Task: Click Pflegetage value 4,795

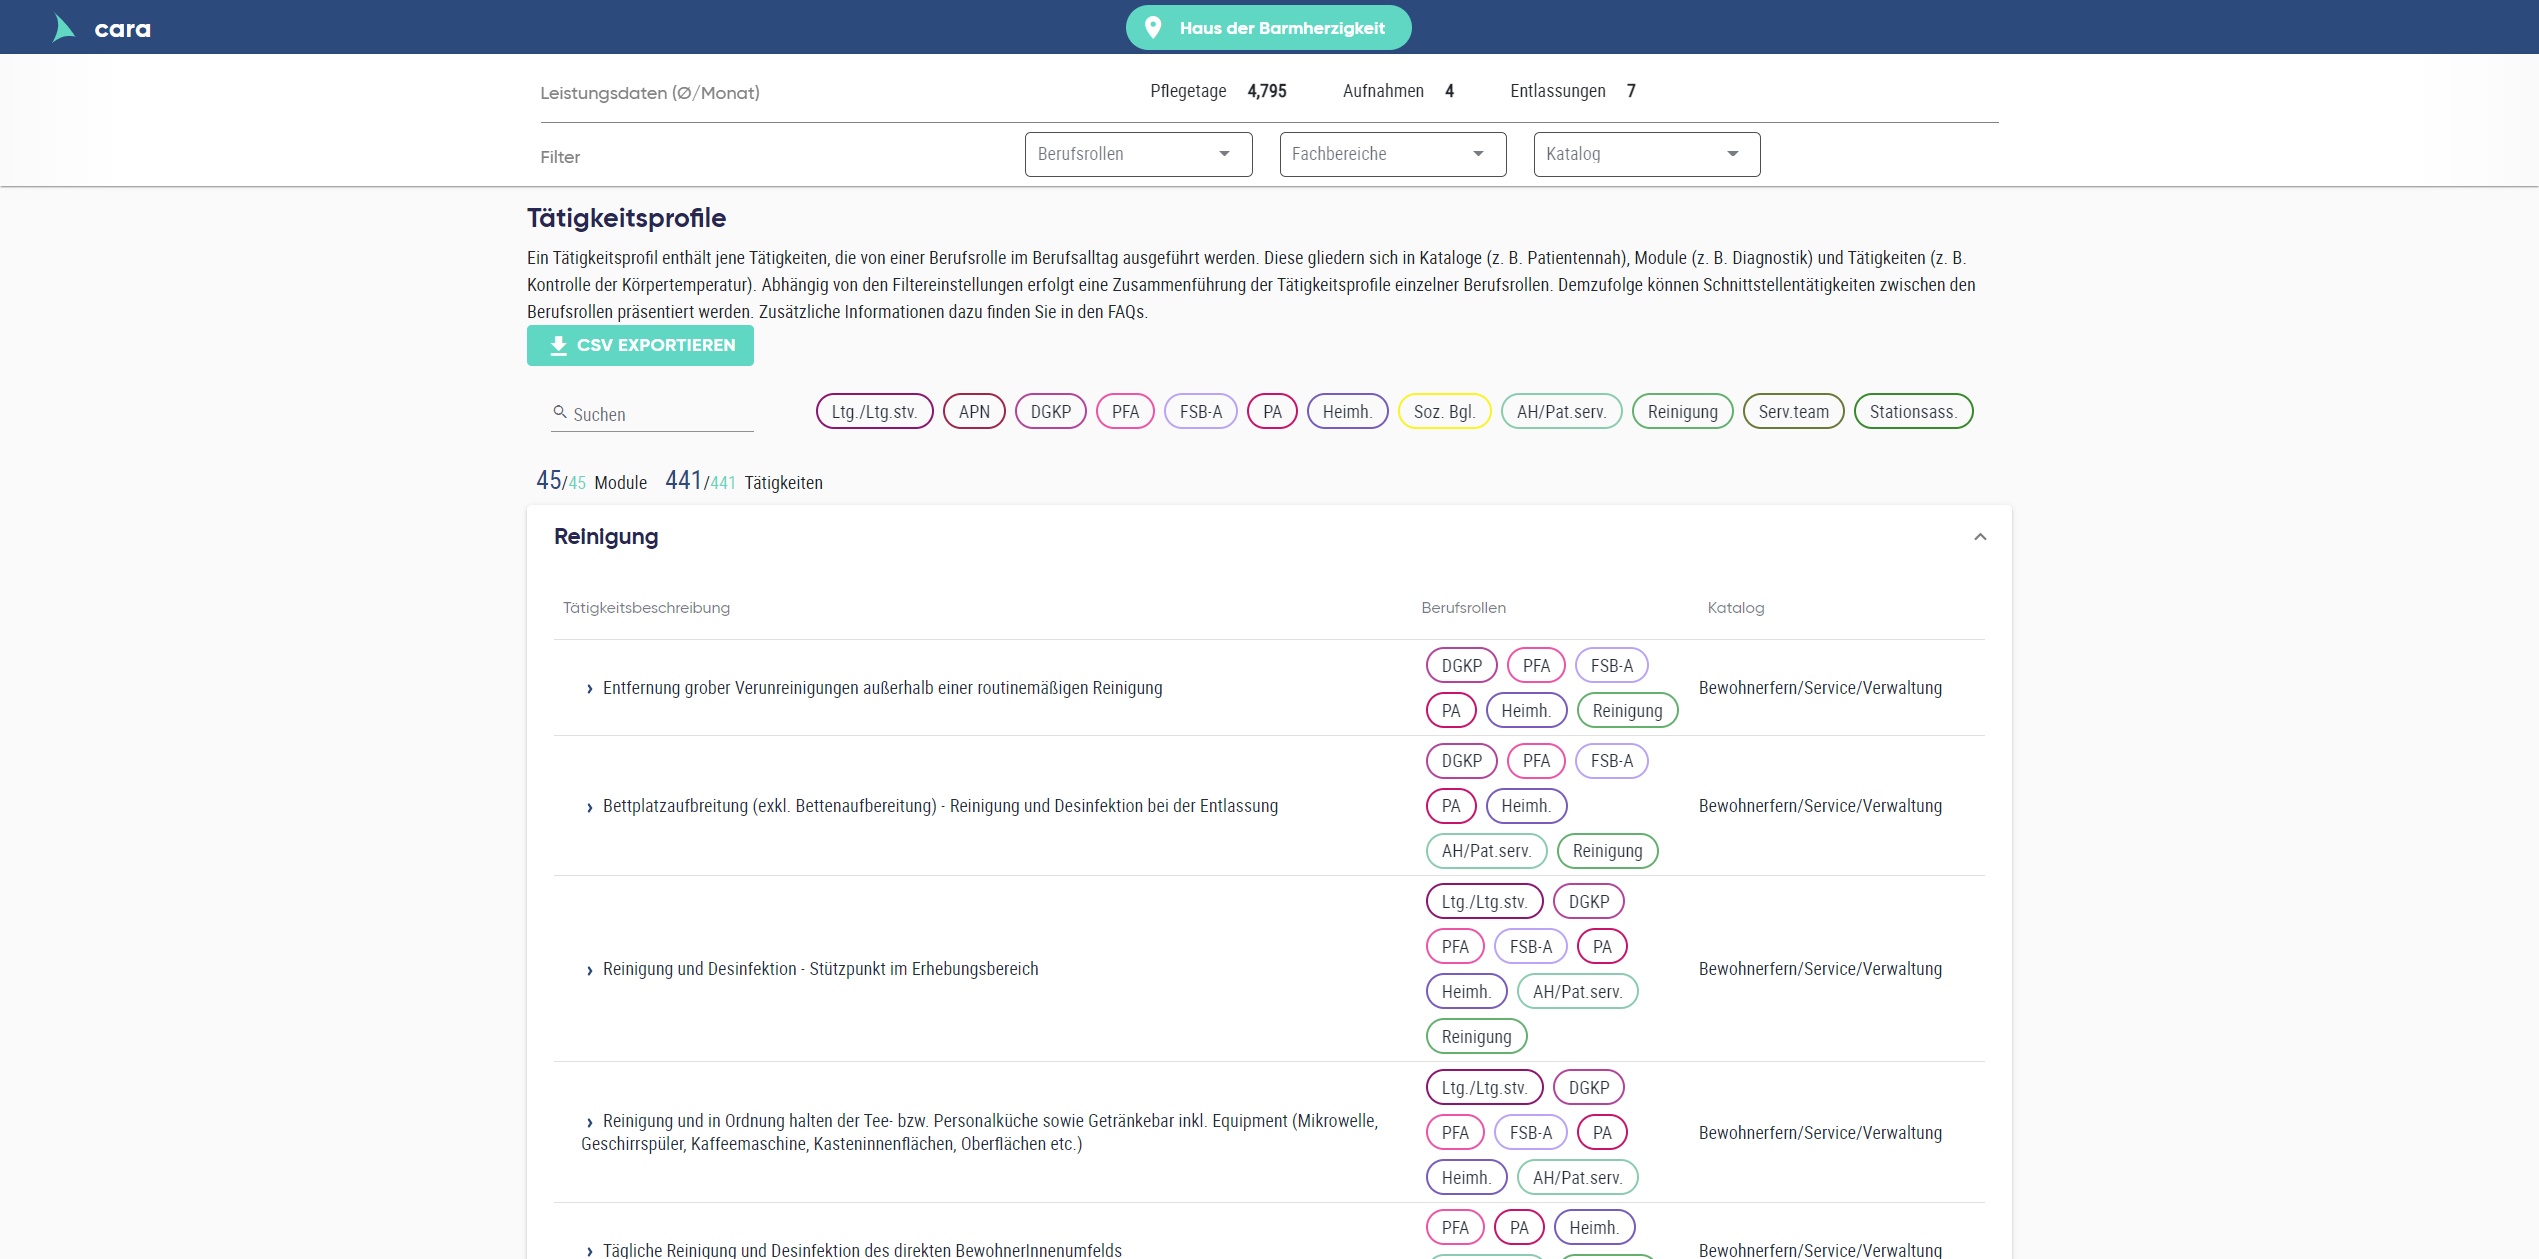Action: tap(1267, 91)
